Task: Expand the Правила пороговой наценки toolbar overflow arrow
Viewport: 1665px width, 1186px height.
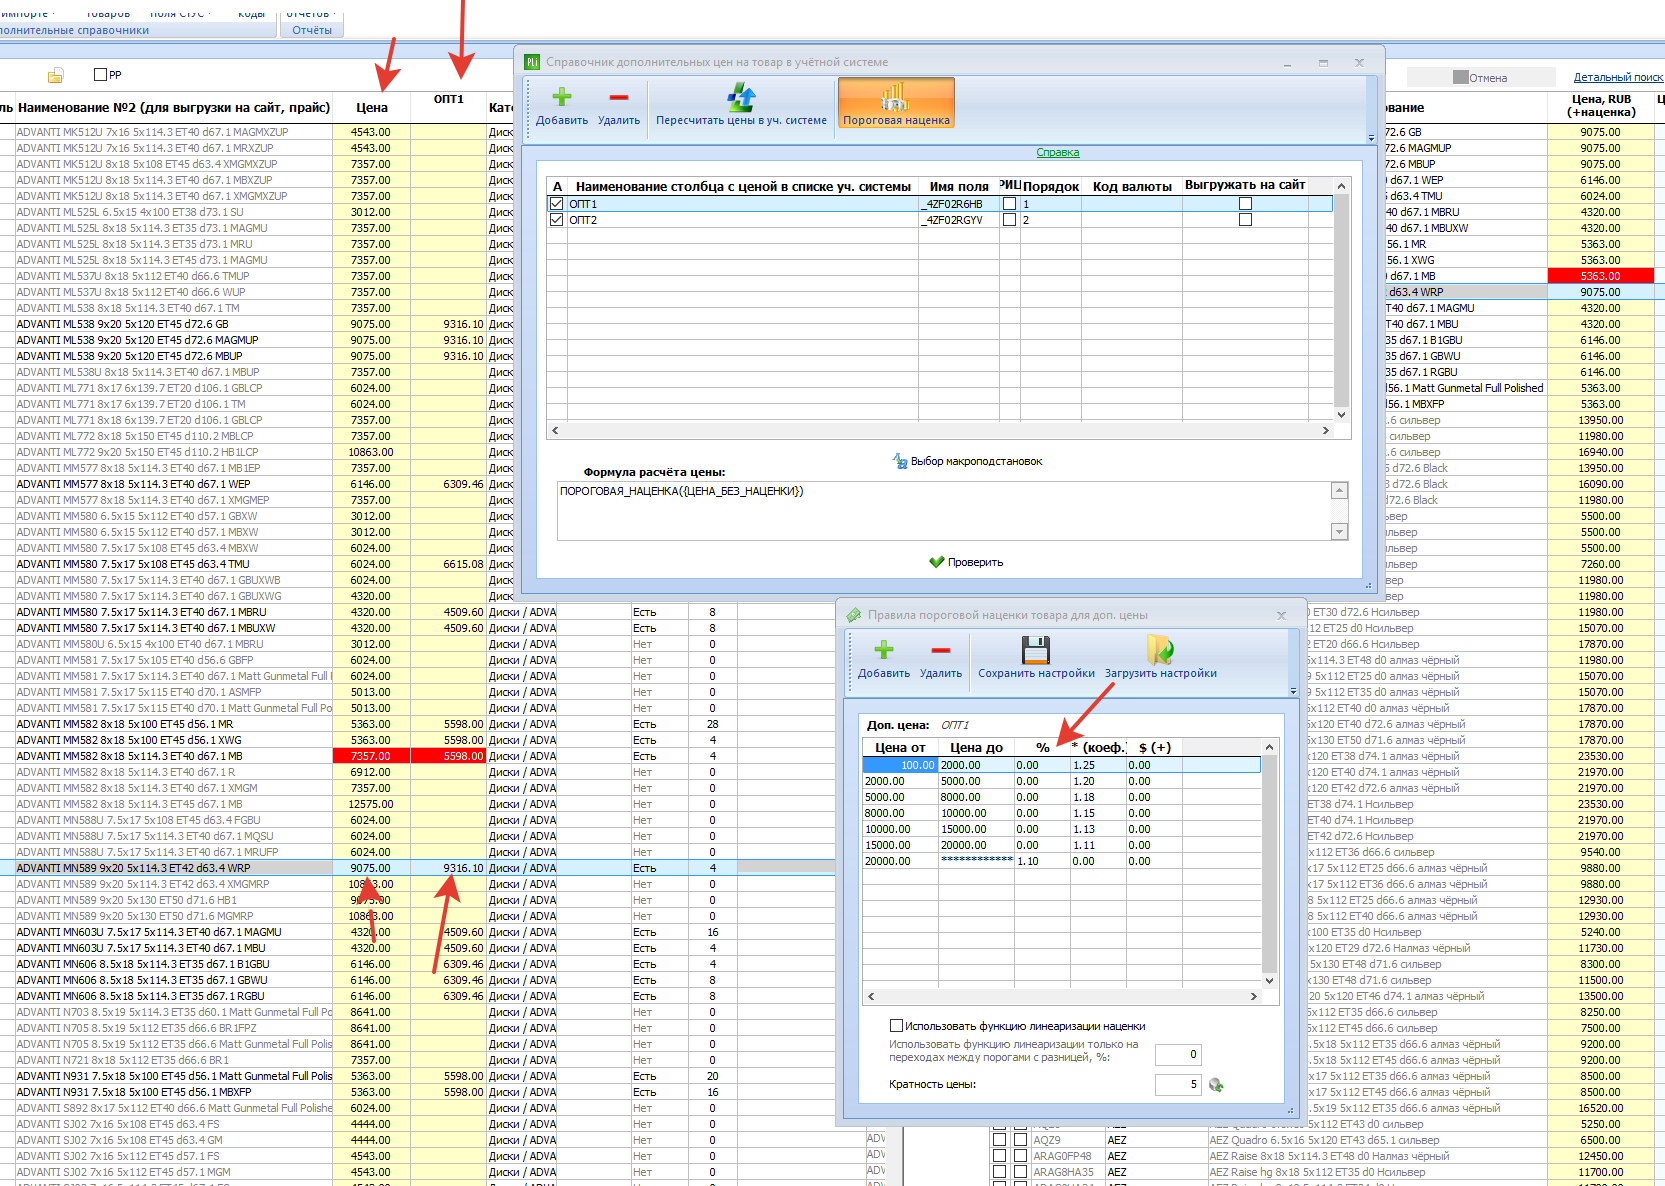Action: 1293,691
